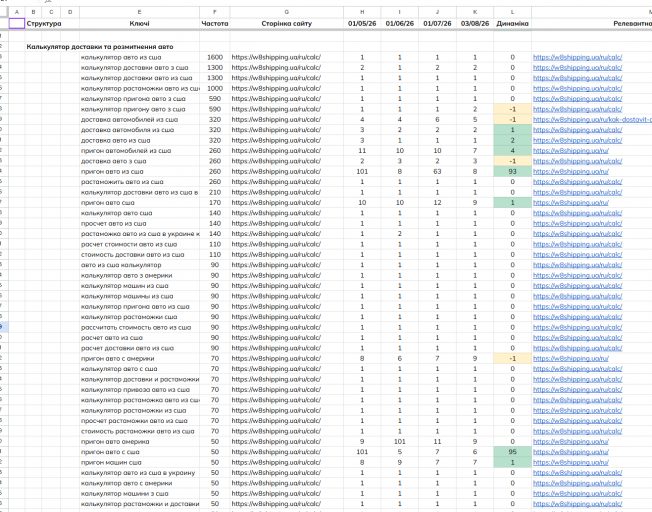The width and height of the screenshot is (652, 512).
Task: Select keyword cell 'калькулятор пригону авто з сша'
Action: click(x=139, y=109)
